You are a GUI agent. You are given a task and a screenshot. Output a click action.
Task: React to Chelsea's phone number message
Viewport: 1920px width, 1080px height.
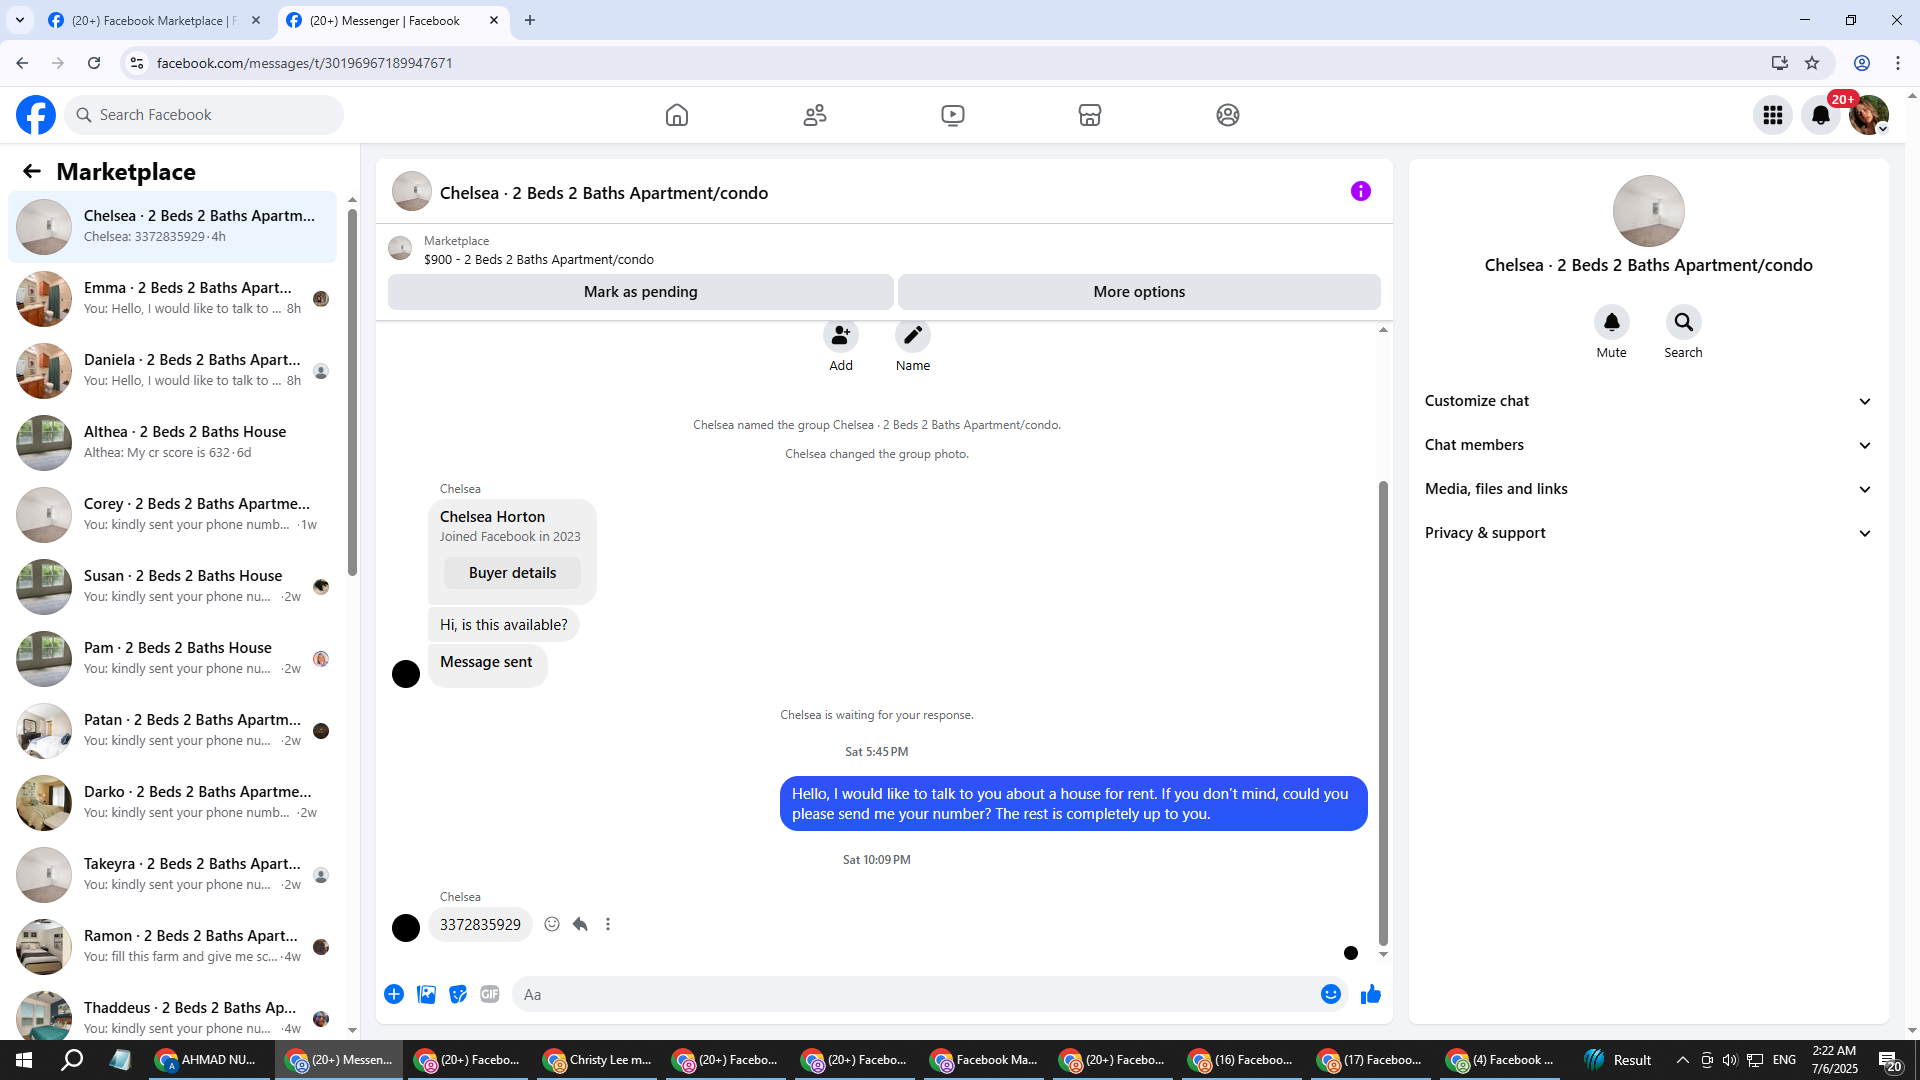tap(552, 924)
